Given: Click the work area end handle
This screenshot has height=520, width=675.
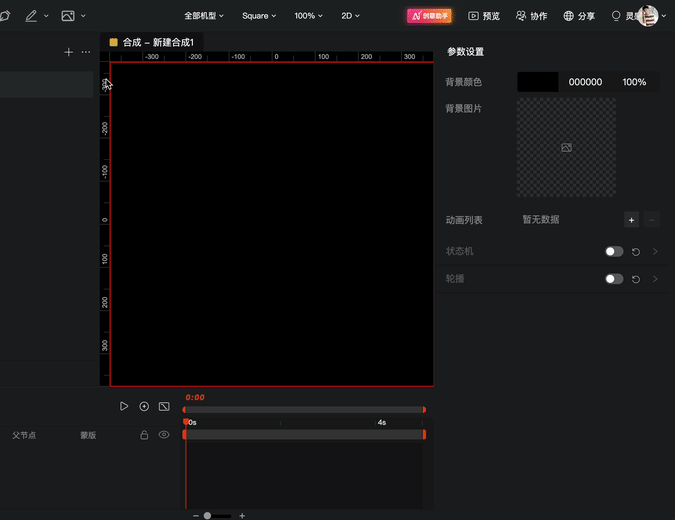Looking at the screenshot, I should 424,409.
